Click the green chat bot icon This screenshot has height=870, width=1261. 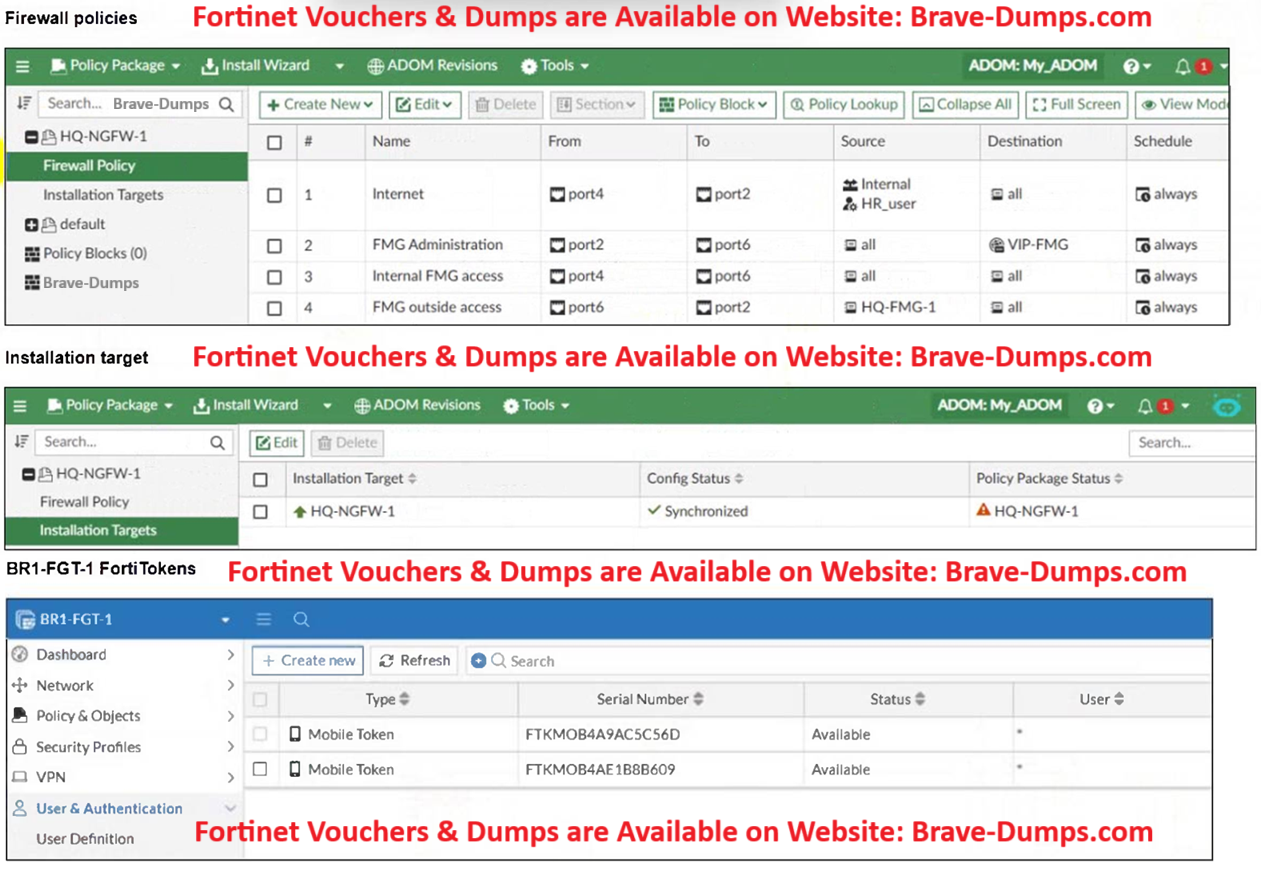[x=1227, y=406]
